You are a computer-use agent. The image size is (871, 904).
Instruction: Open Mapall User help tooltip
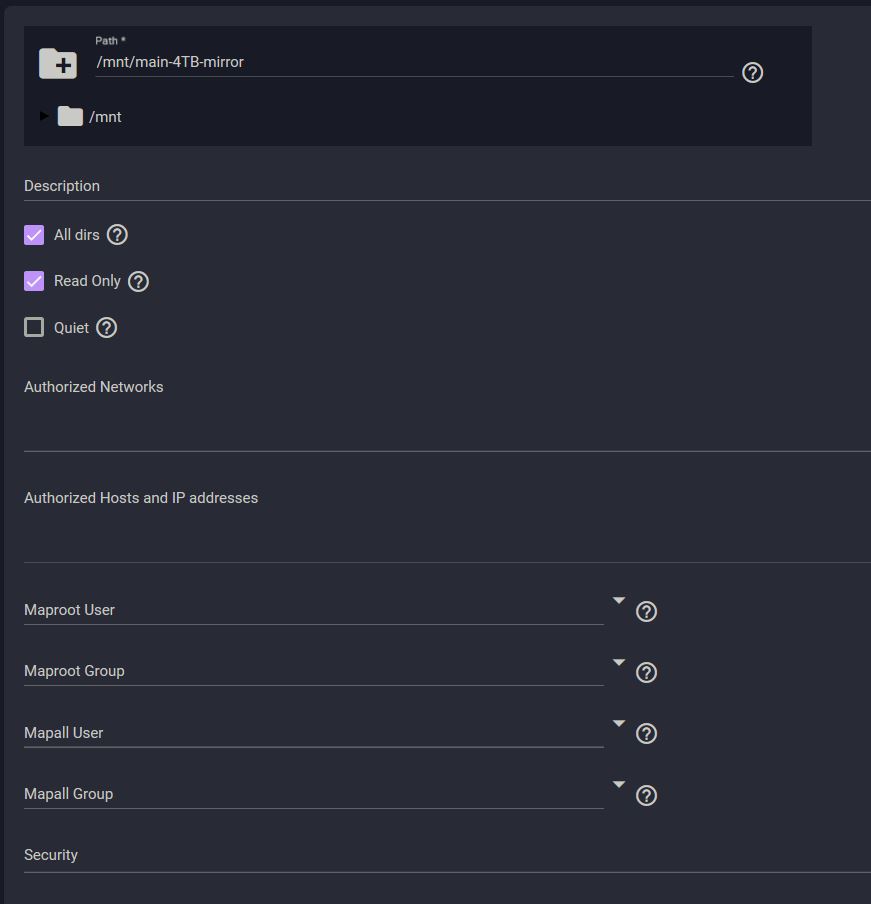(x=646, y=733)
